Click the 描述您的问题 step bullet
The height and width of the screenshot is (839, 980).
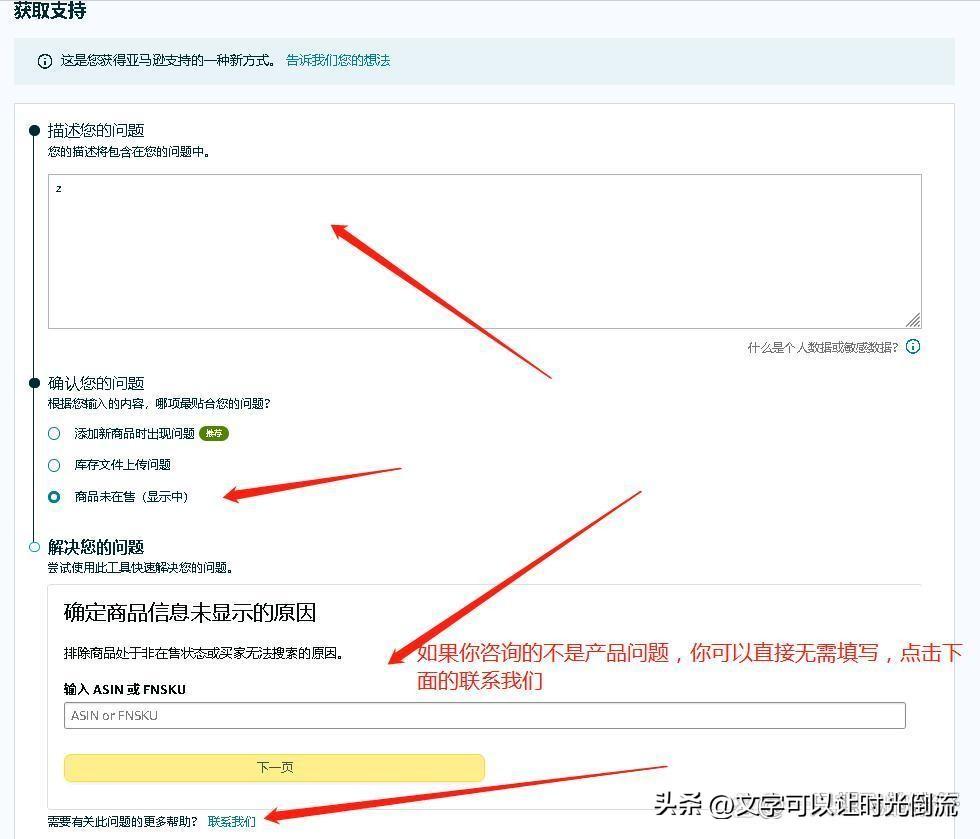tap(34, 130)
